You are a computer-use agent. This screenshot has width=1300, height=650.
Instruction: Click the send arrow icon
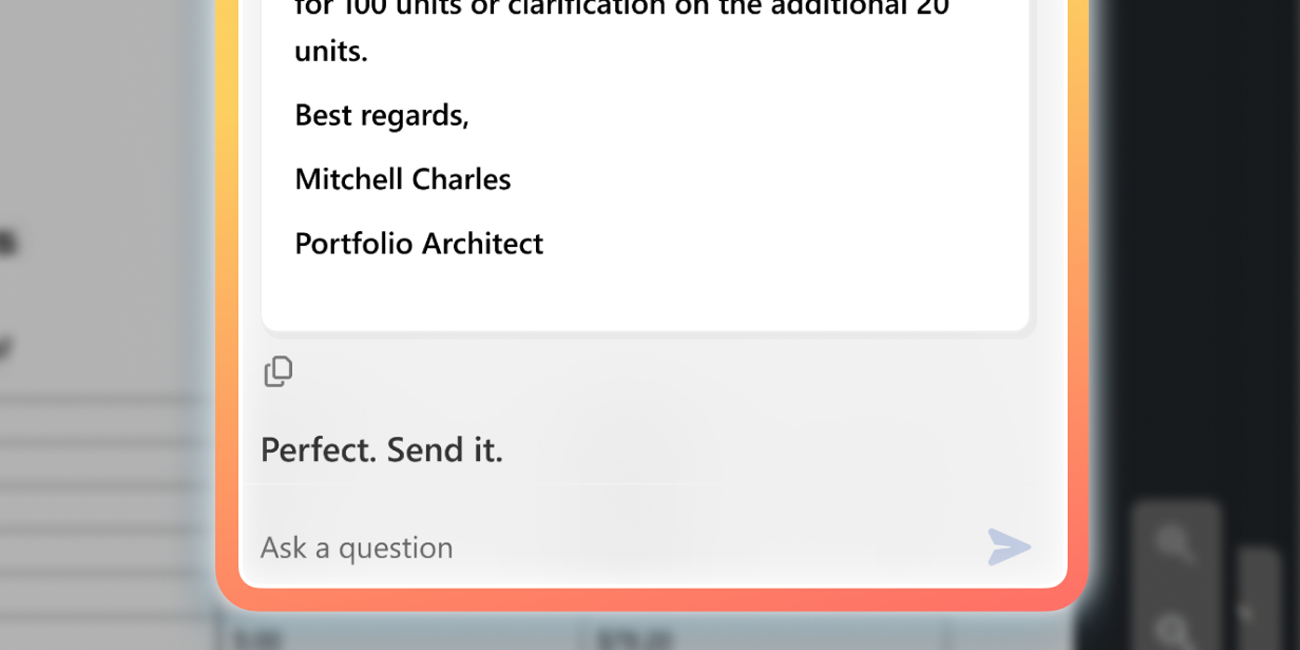pyautogui.click(x=1008, y=547)
